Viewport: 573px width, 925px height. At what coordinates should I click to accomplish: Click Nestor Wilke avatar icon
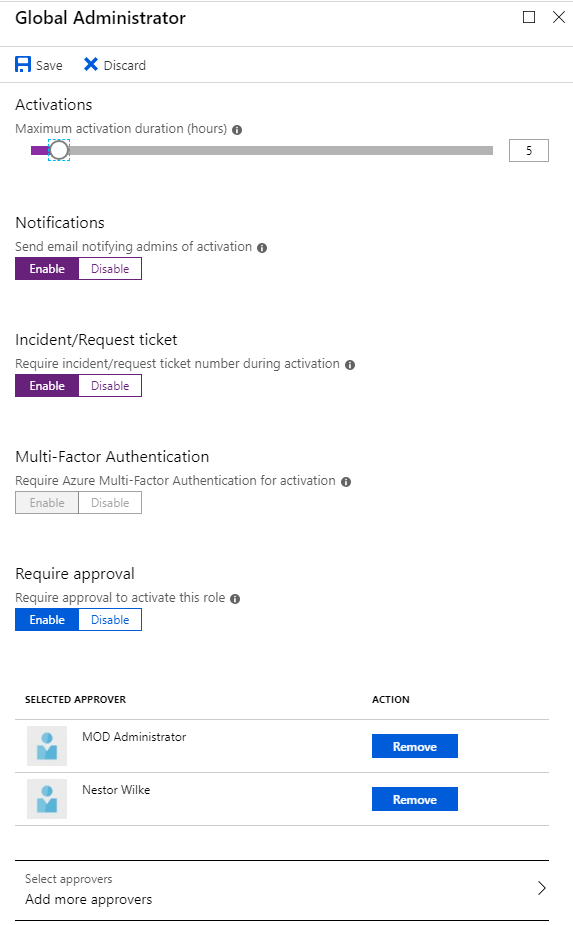[x=47, y=799]
